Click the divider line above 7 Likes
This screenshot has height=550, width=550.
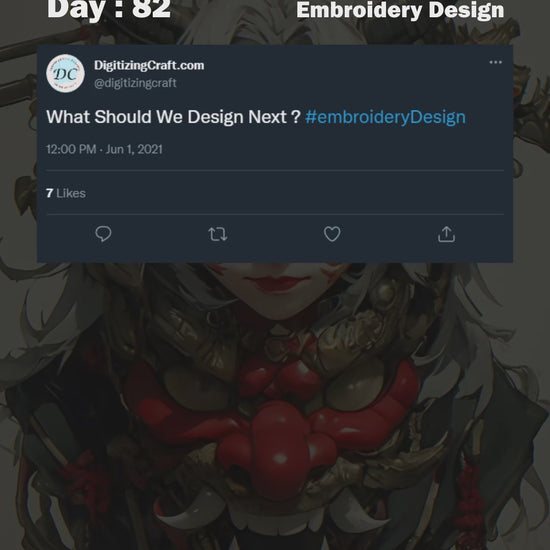click(x=275, y=171)
